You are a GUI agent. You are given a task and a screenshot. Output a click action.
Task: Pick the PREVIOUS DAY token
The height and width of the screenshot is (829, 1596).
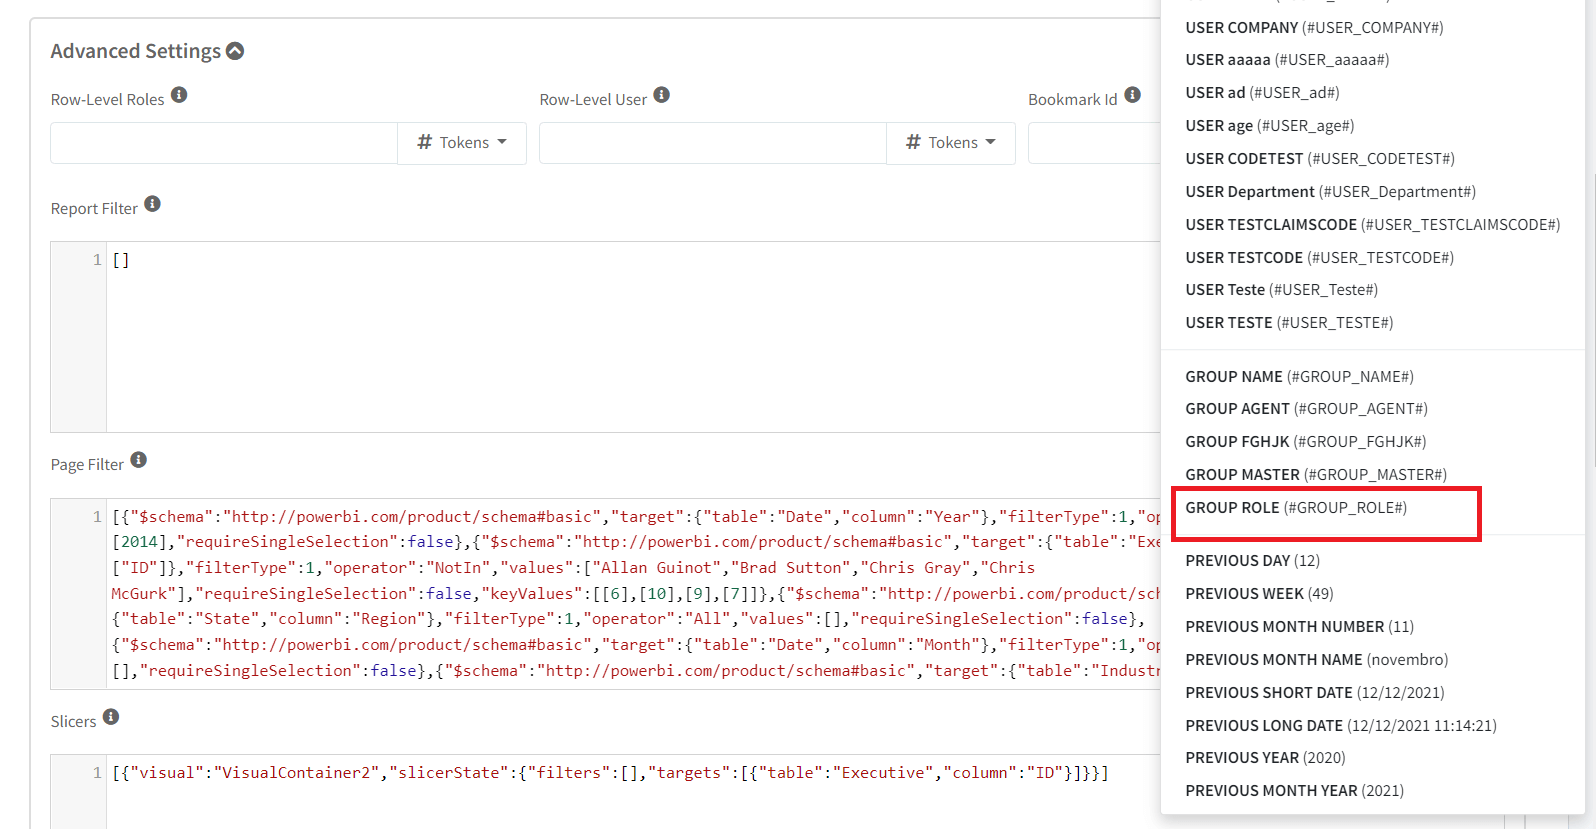1252,561
